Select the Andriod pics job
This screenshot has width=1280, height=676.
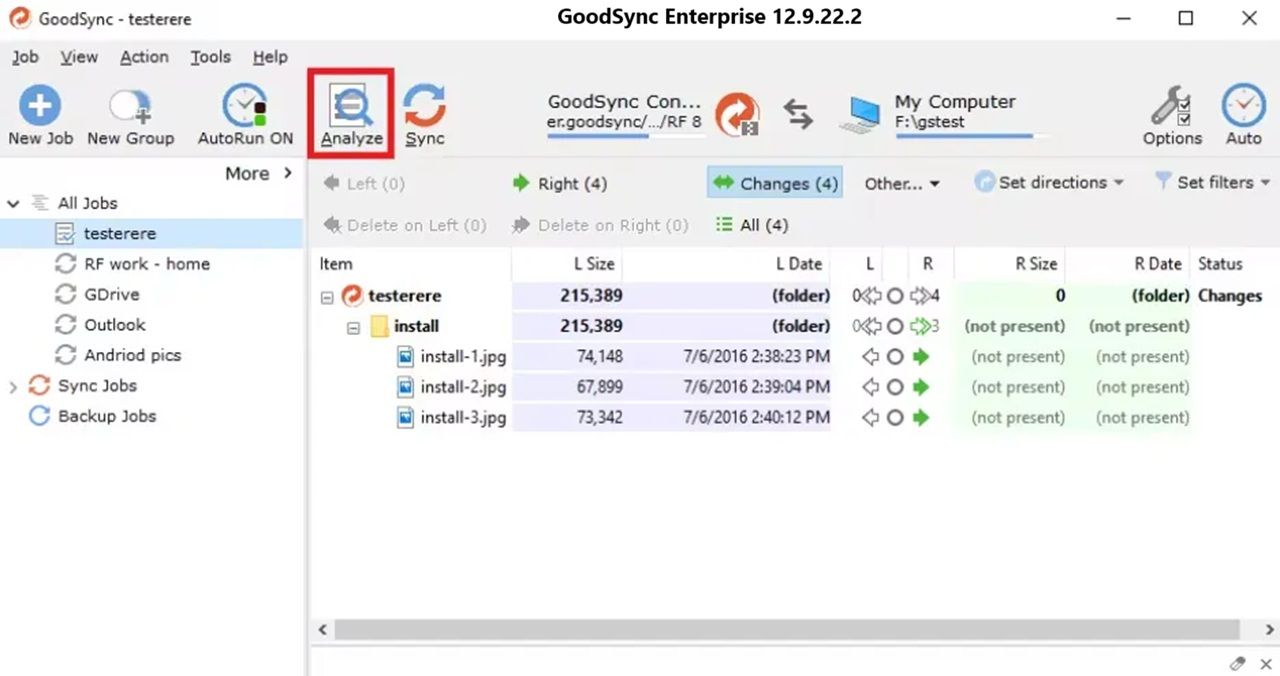click(x=132, y=355)
